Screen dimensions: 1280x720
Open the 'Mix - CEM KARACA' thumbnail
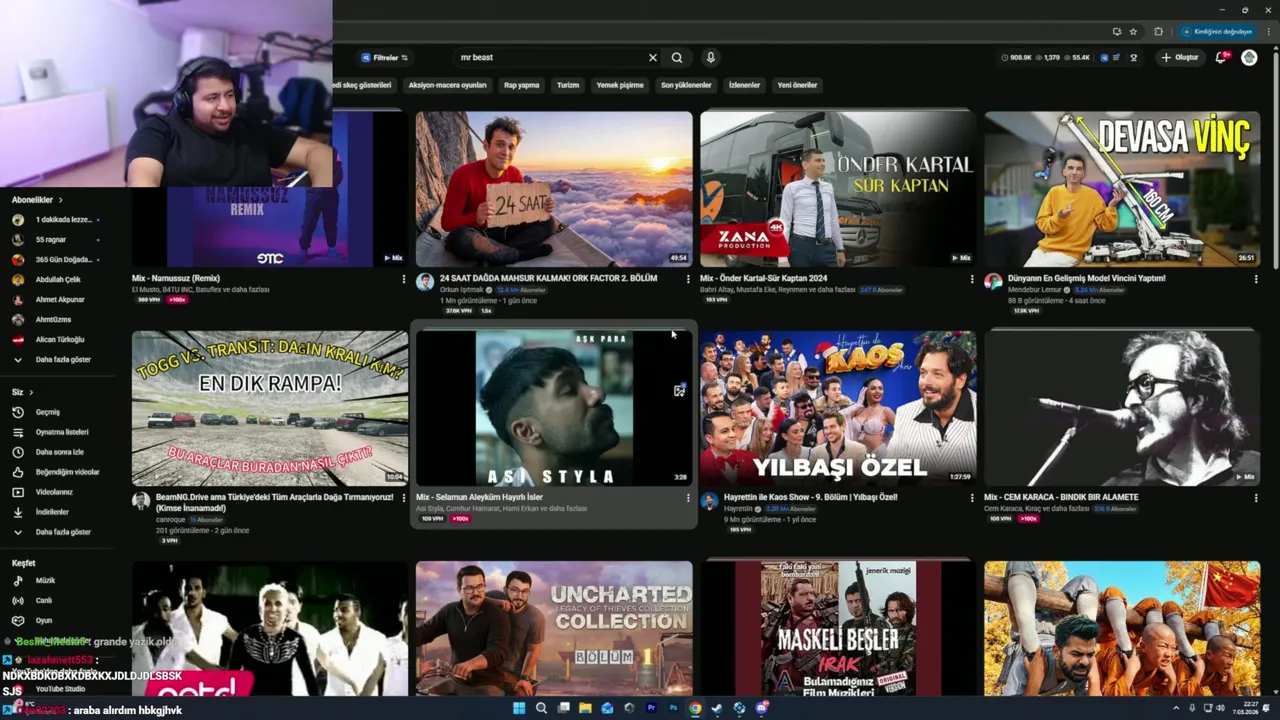pos(1122,408)
